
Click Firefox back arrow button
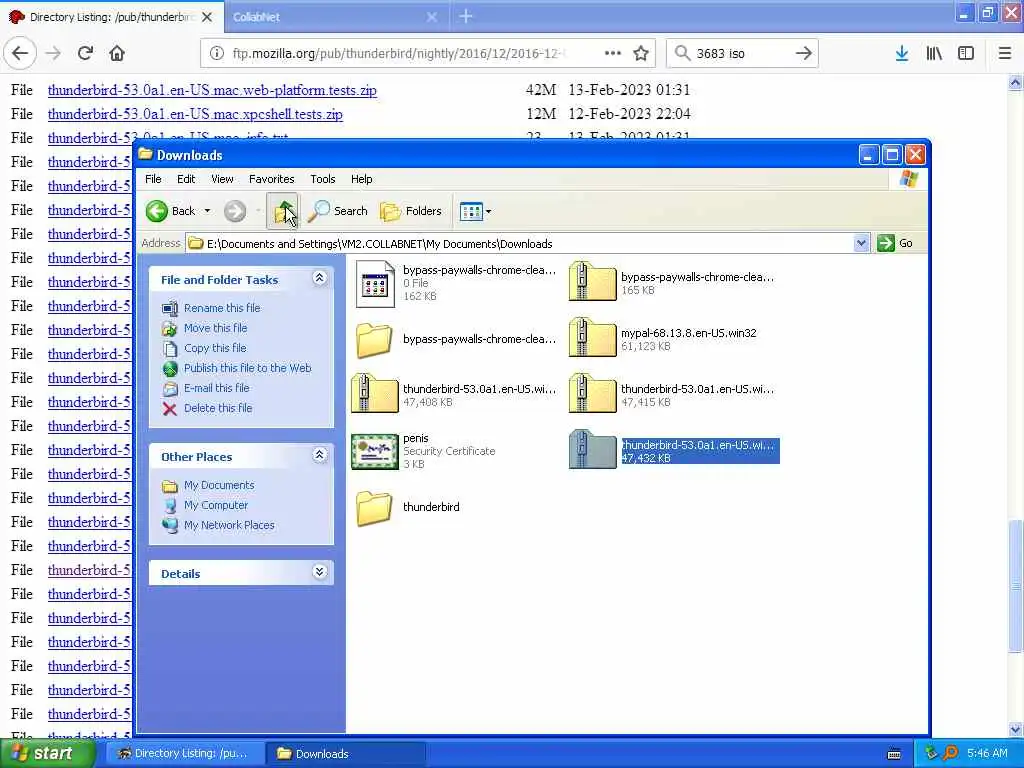[20, 53]
